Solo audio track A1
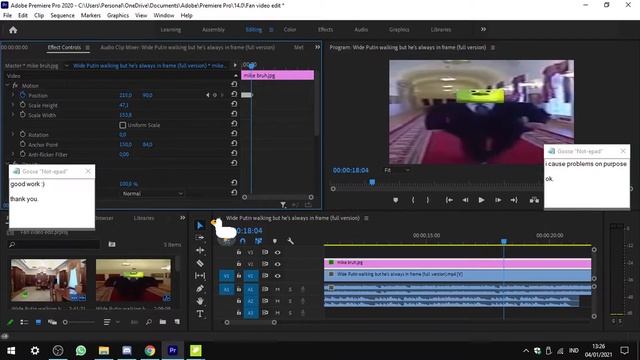Screen dimensions: 640x360 point(290,289)
